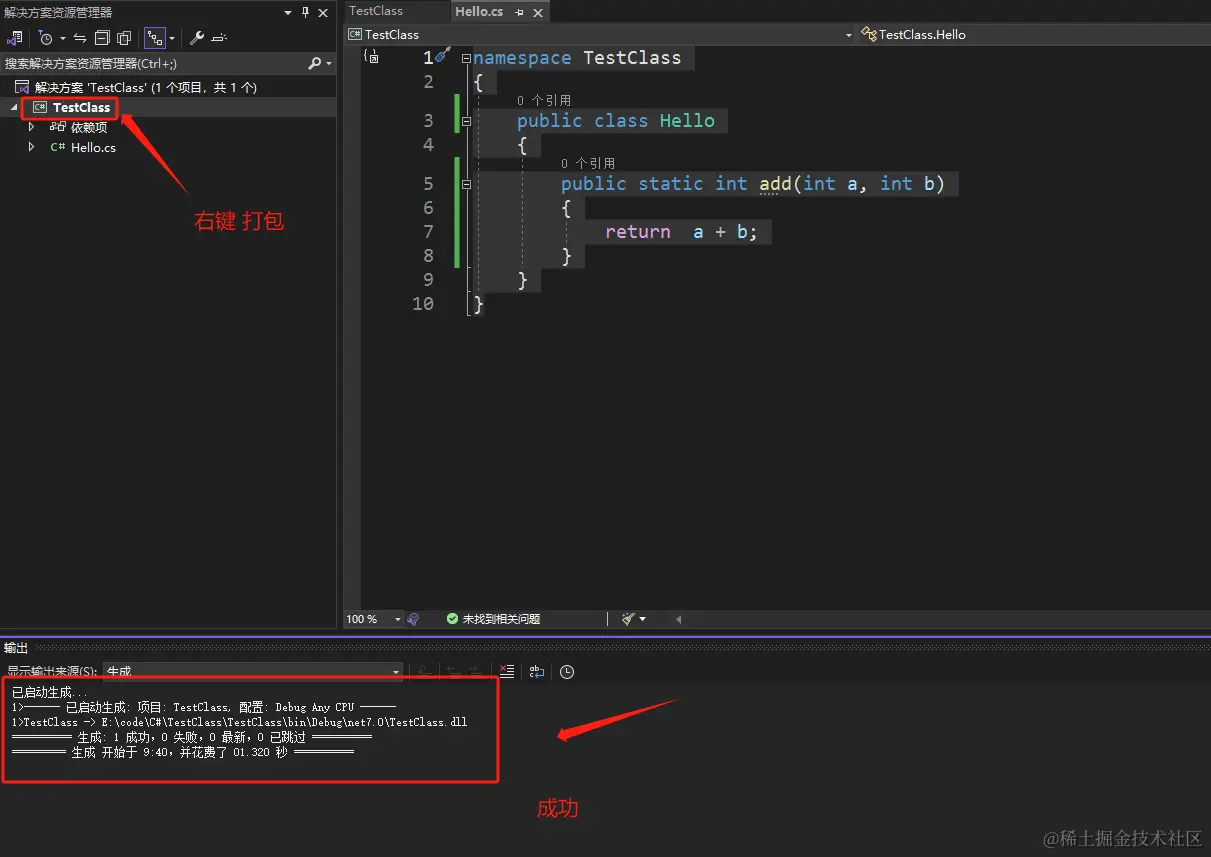Viewport: 1211px width, 857px height.
Task: Expand the 依赖项 dependencies node
Action: (32, 127)
